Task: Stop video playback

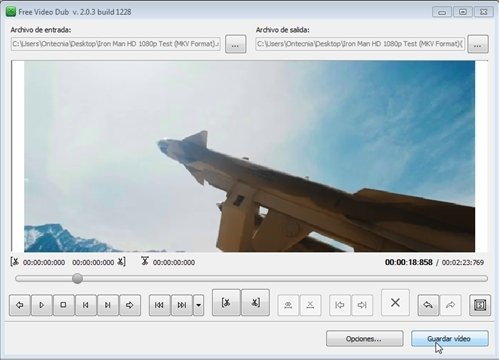Action: point(63,305)
